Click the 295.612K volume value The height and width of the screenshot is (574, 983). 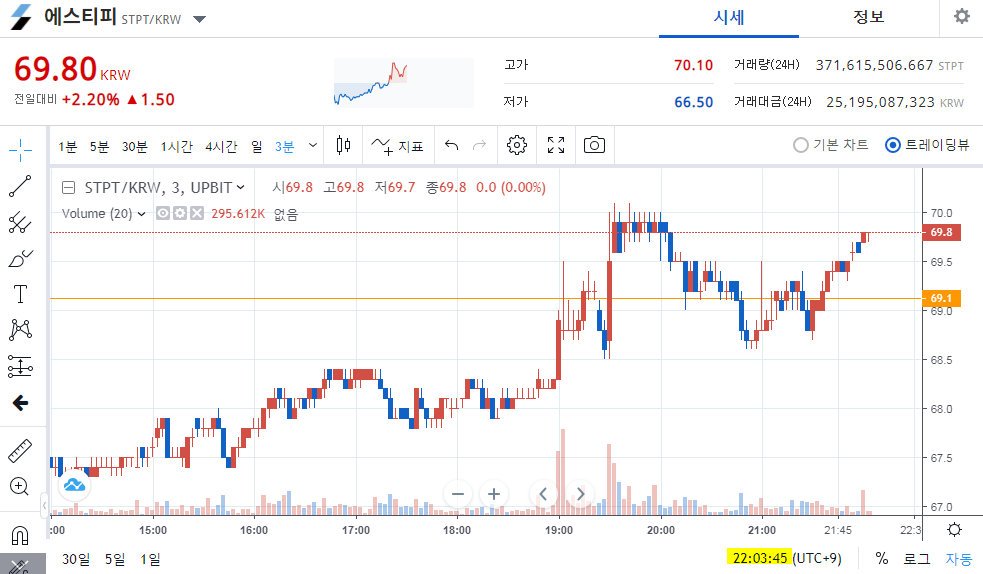(238, 214)
